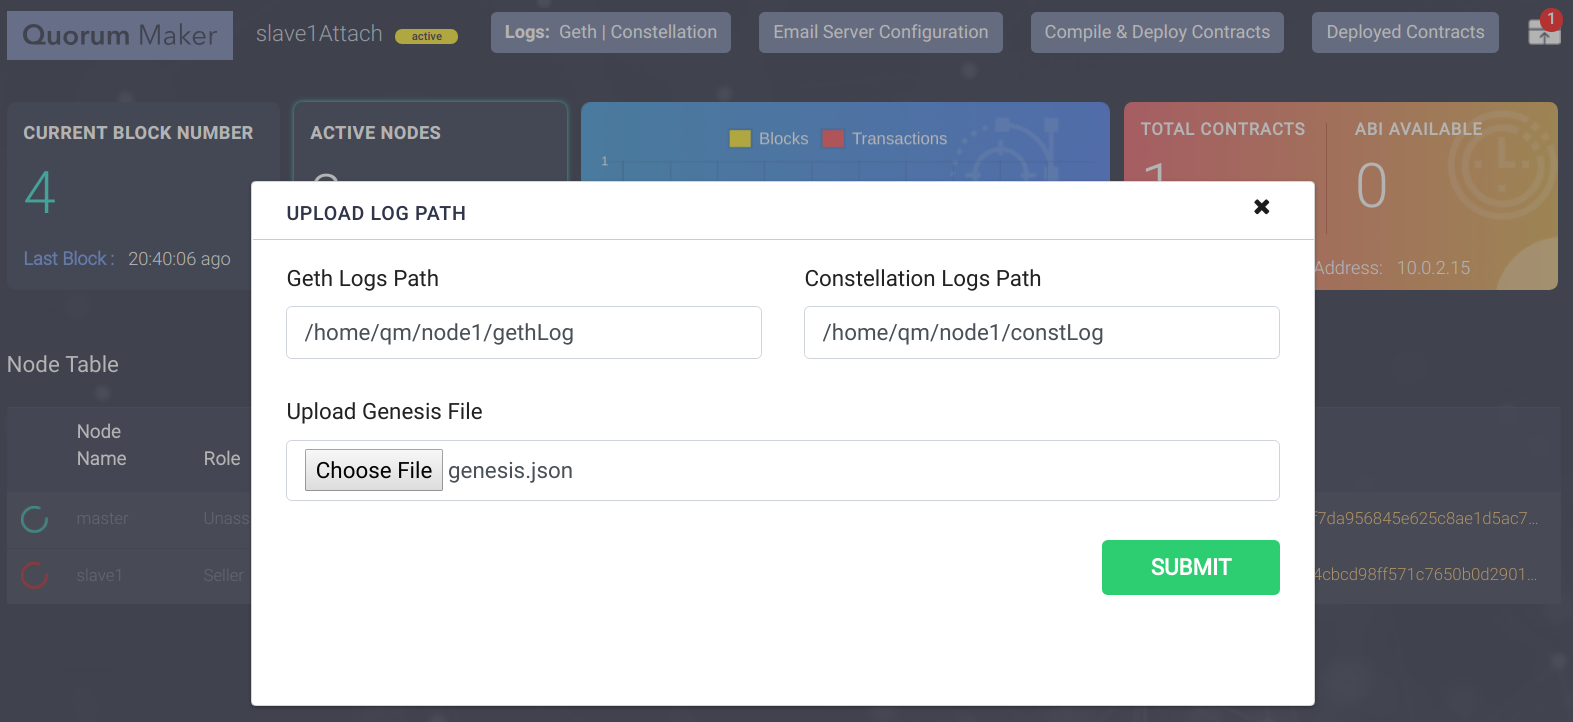Image resolution: width=1573 pixels, height=722 pixels.
Task: Click the master node name row
Action: click(x=102, y=519)
